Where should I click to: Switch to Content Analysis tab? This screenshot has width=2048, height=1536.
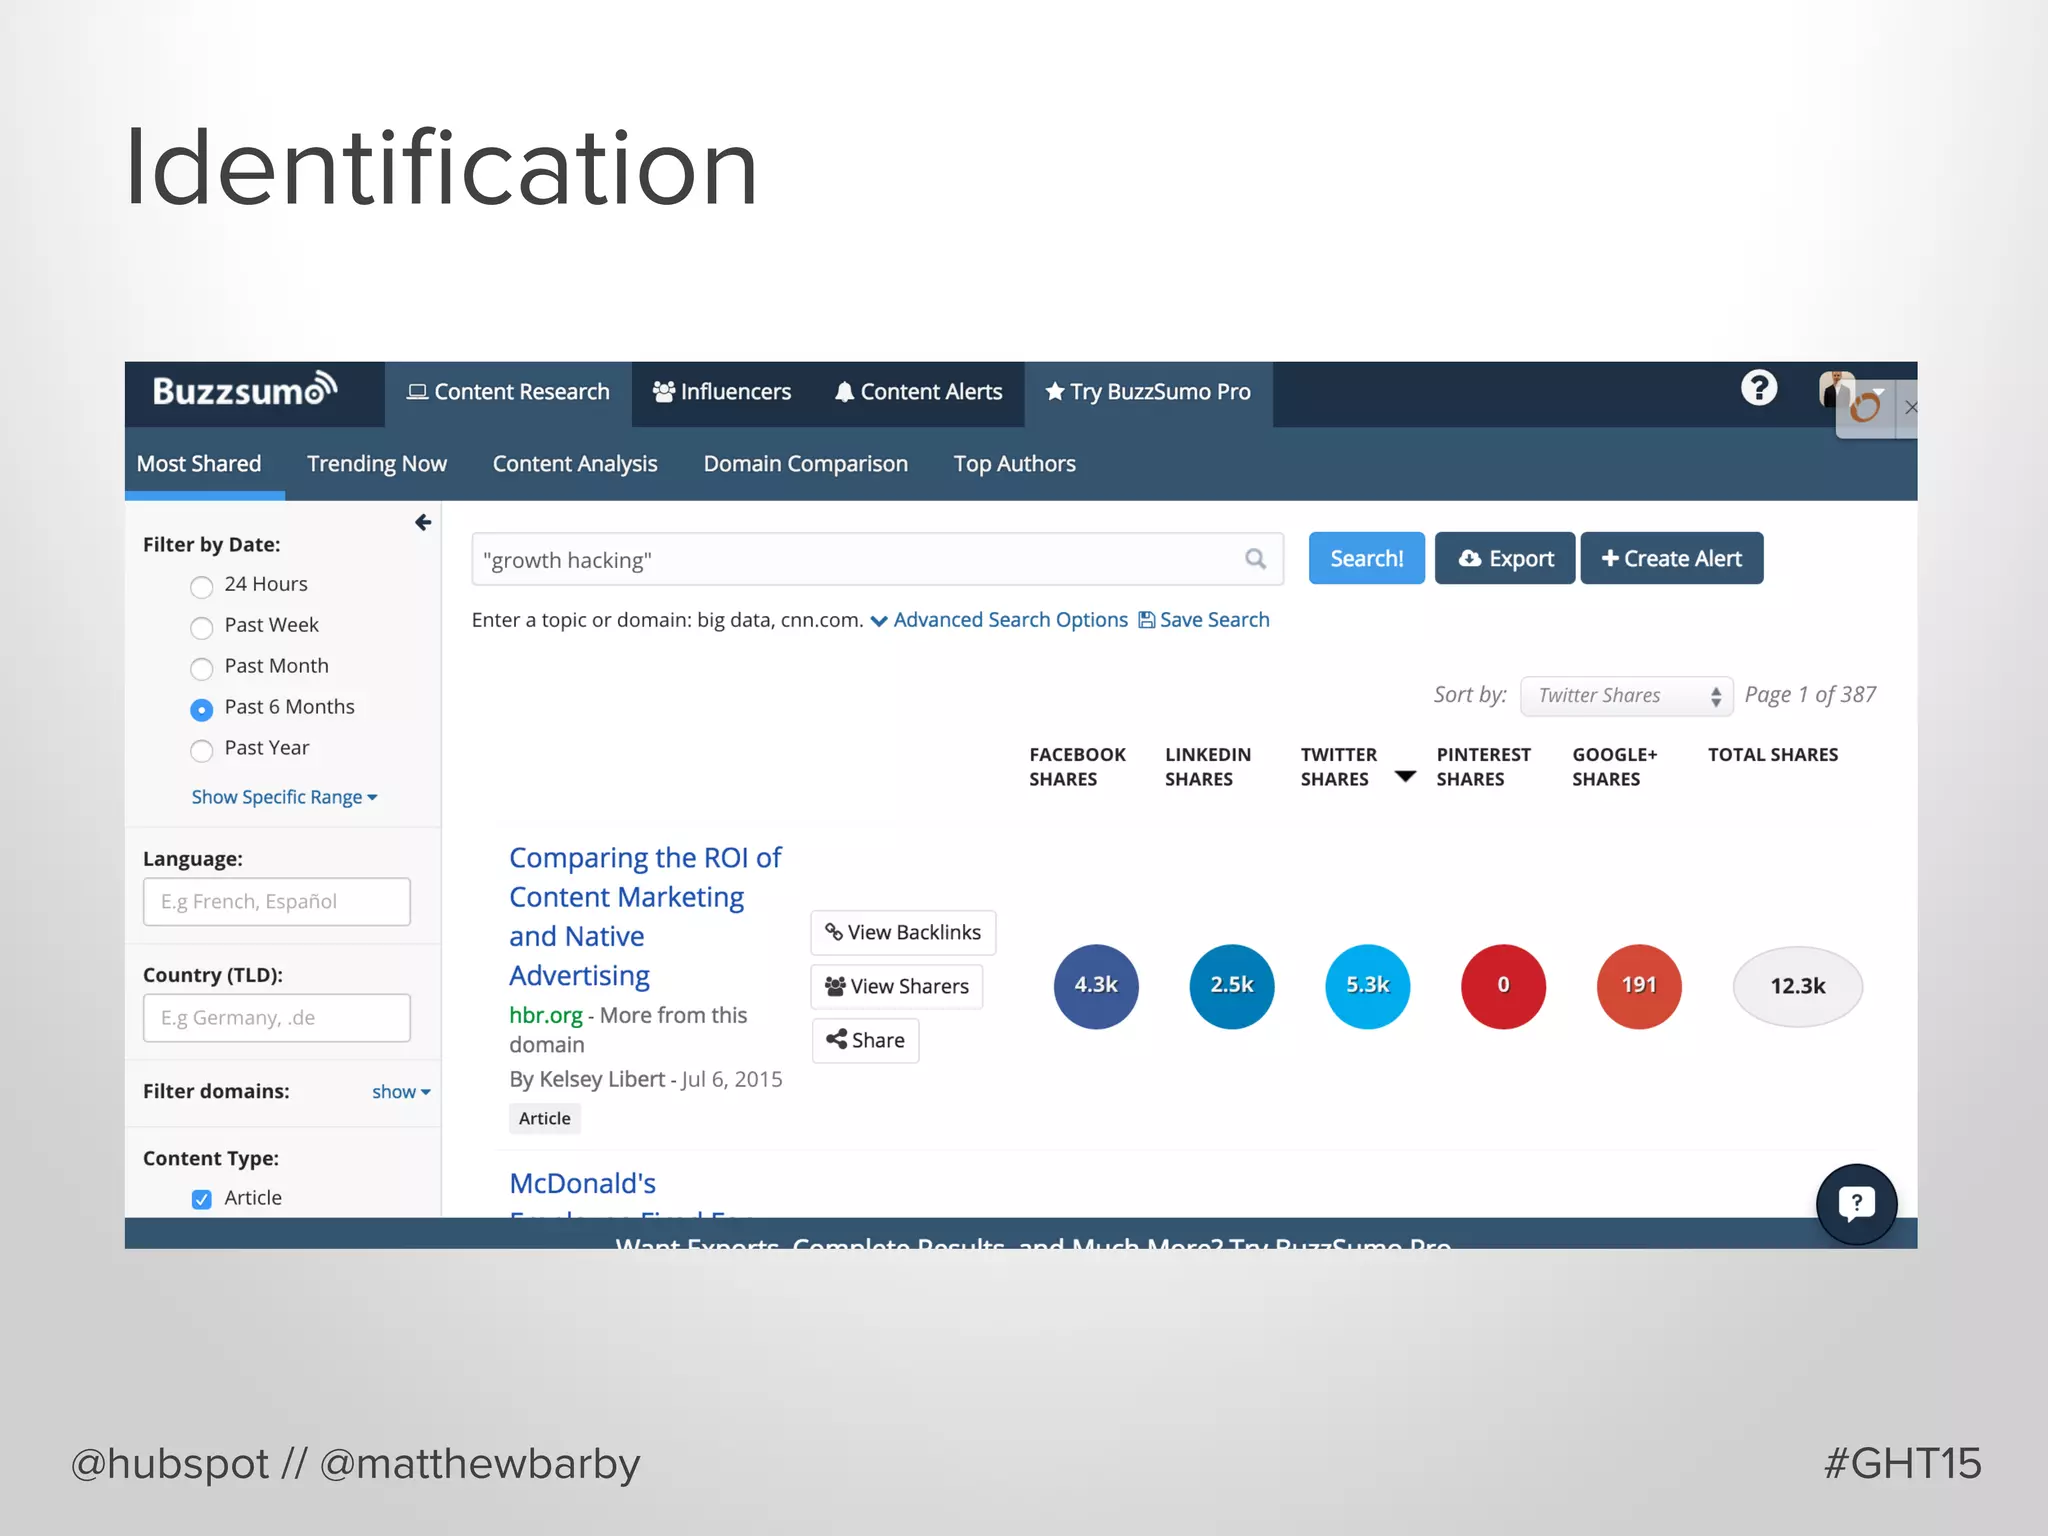(575, 464)
